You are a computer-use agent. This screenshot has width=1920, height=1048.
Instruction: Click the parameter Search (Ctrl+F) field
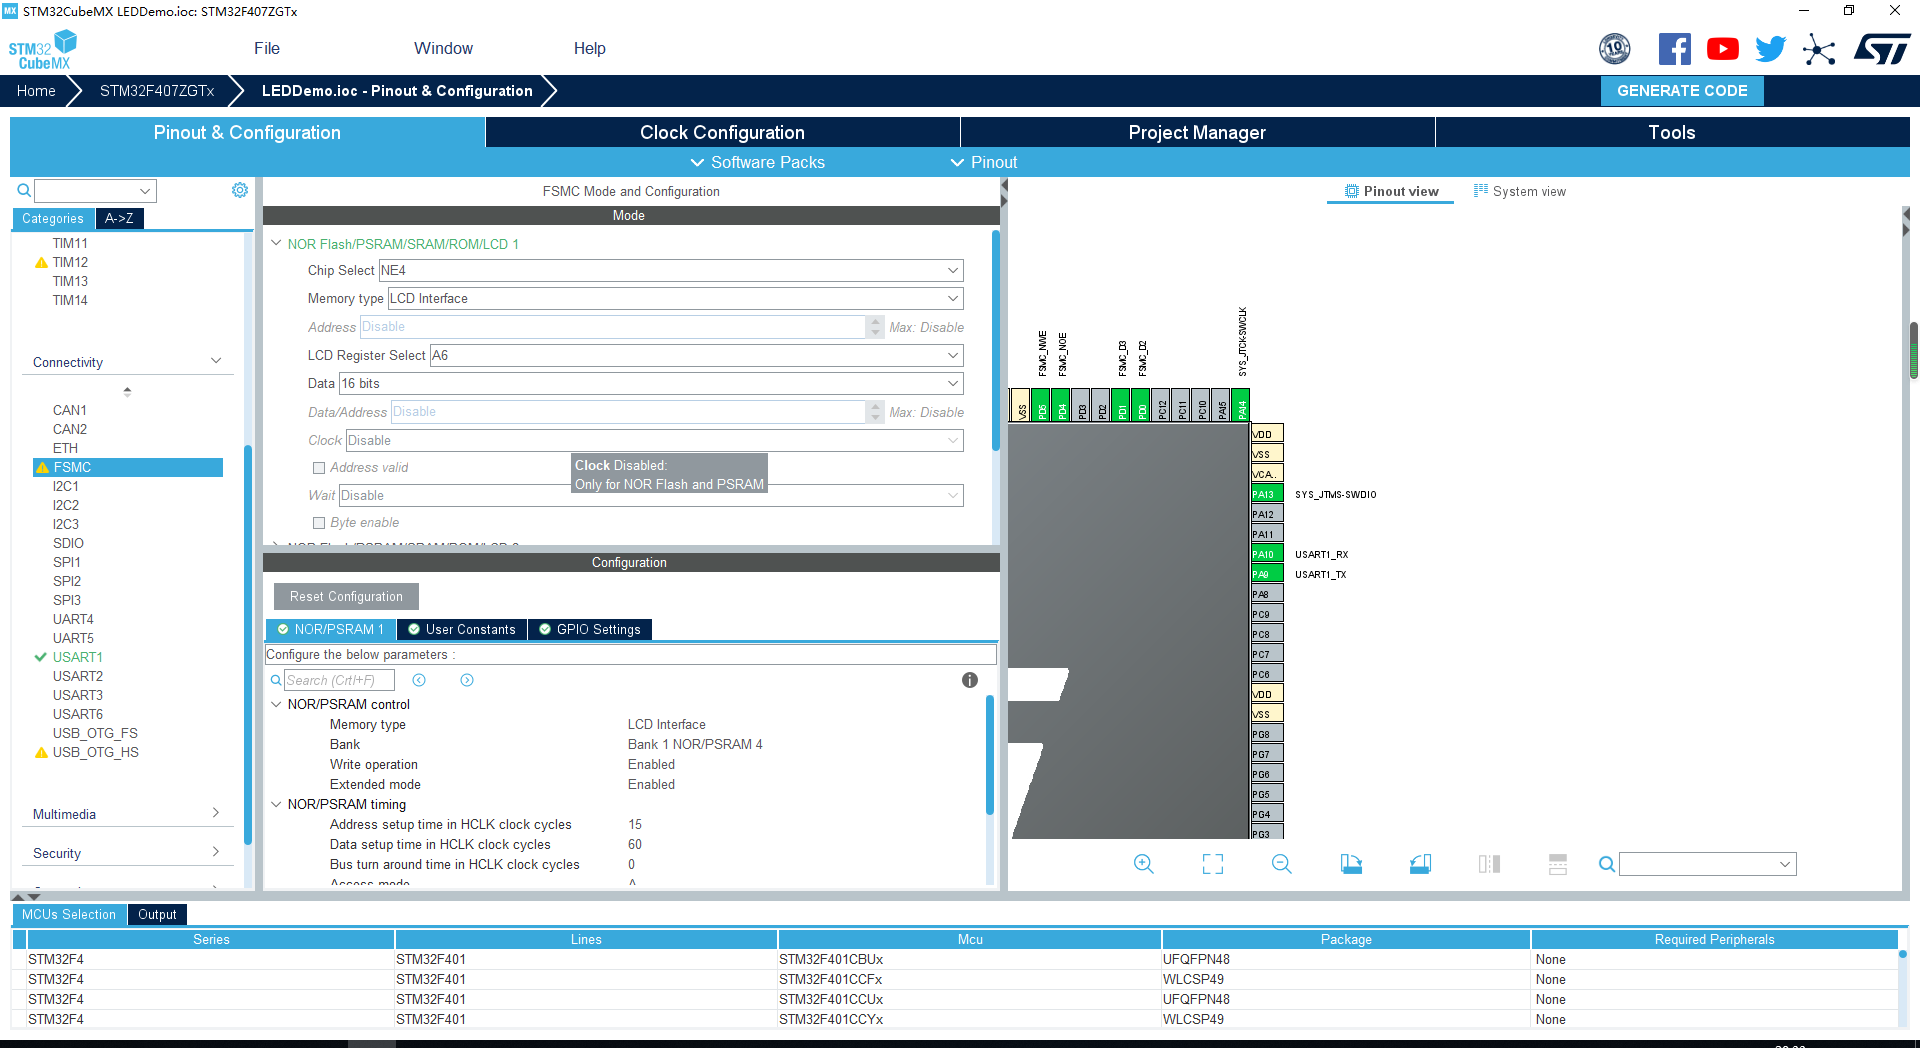tap(340, 680)
